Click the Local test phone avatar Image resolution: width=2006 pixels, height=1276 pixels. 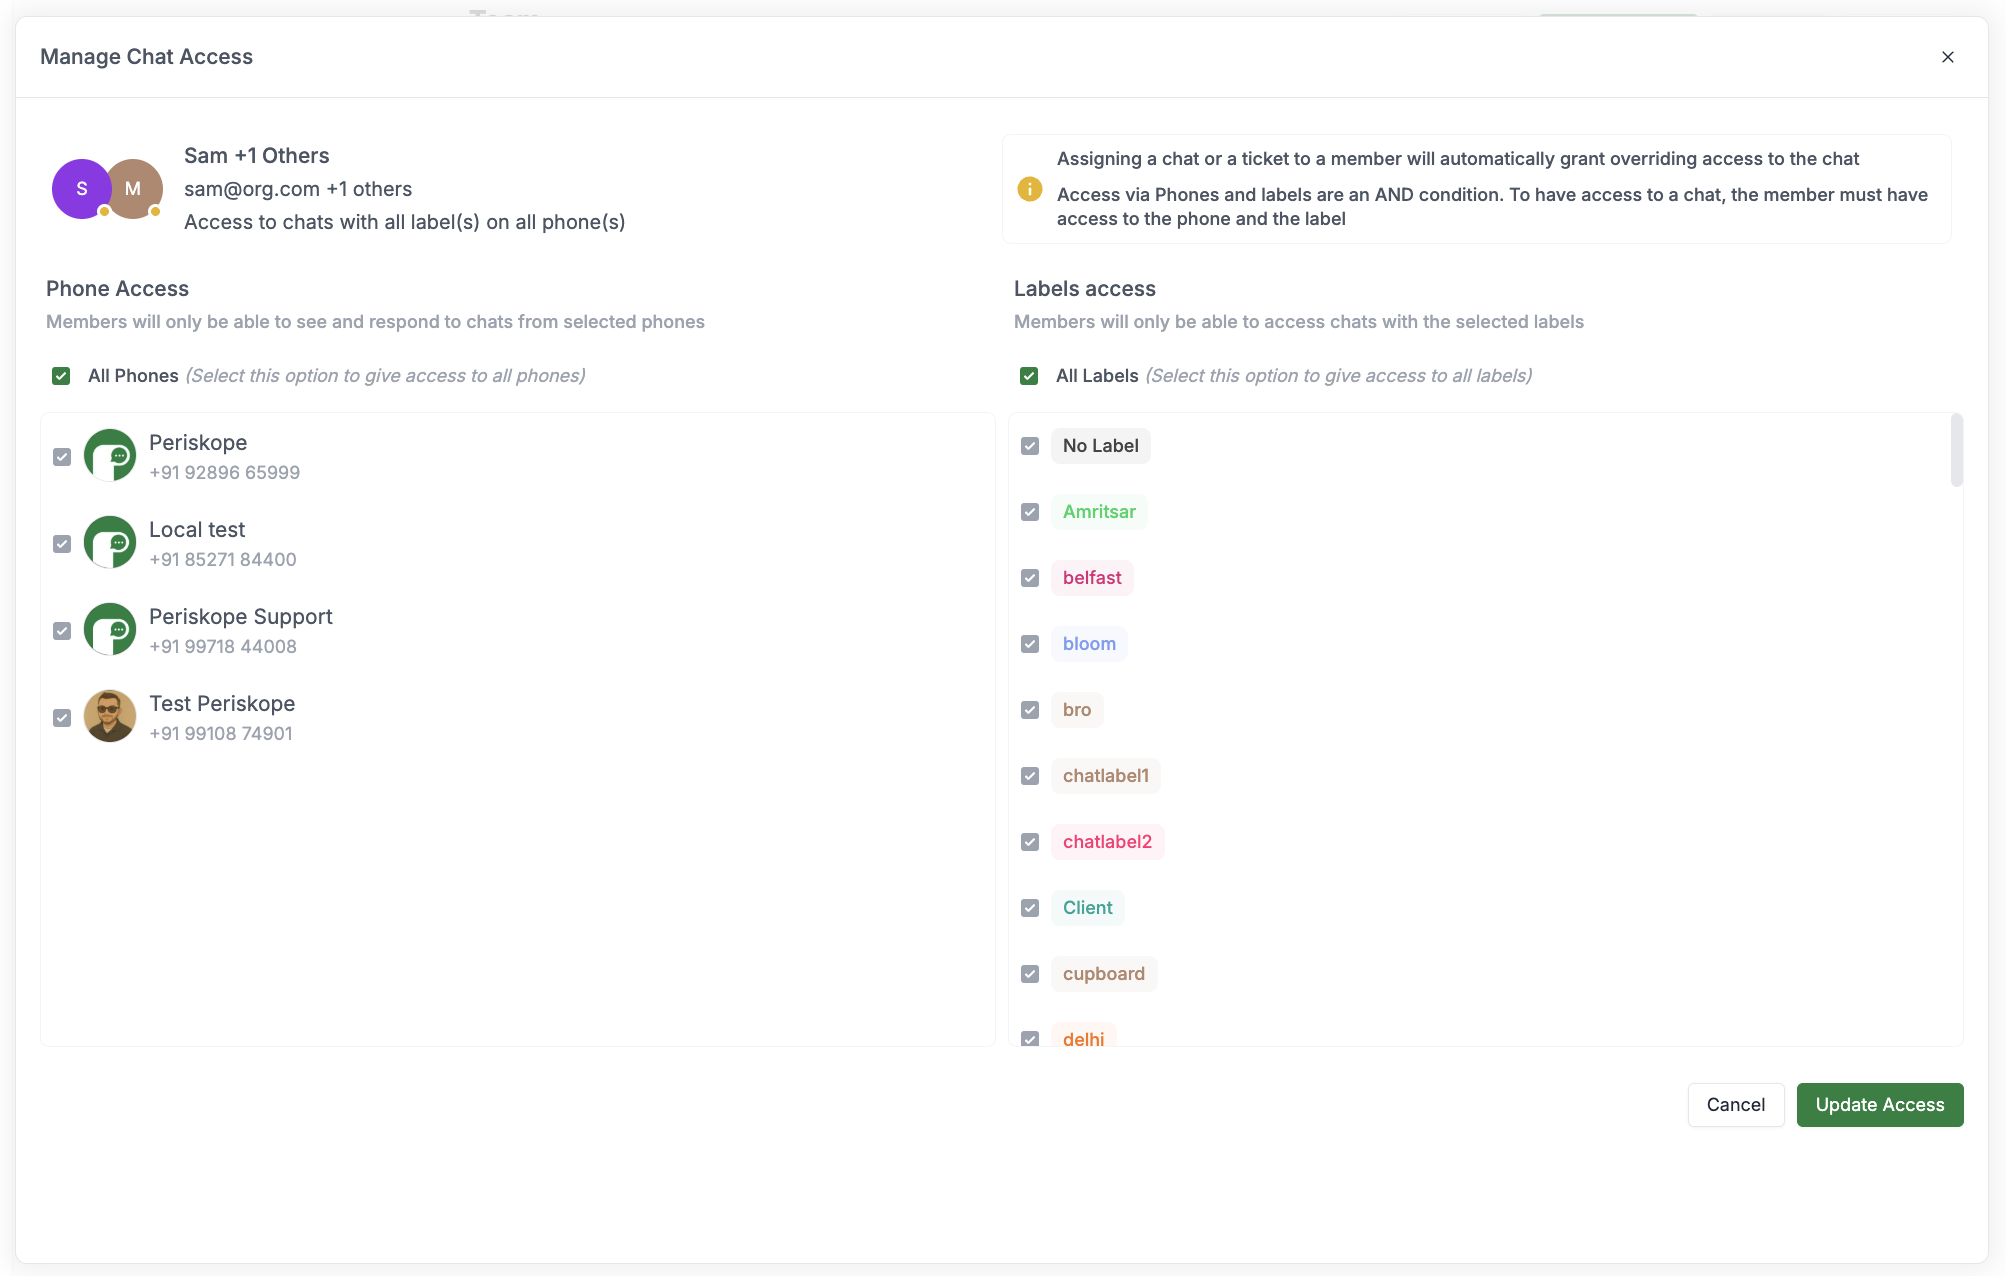click(x=110, y=542)
